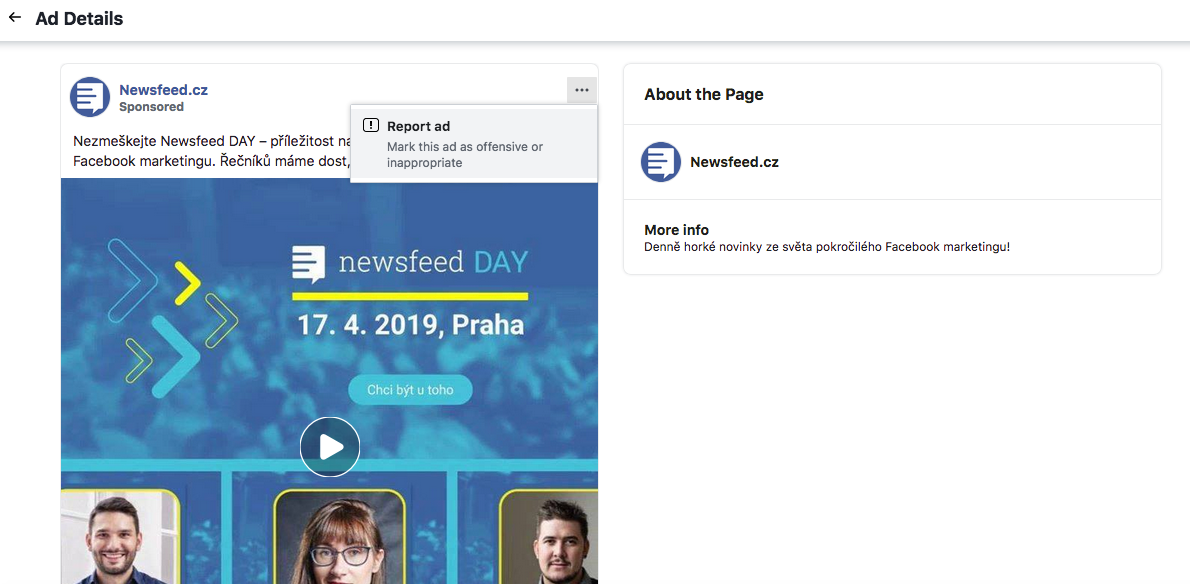The width and height of the screenshot is (1190, 584).
Task: Click the ad text starting 'Nezmeškejte Newsfeed DAY'
Action: [212, 150]
